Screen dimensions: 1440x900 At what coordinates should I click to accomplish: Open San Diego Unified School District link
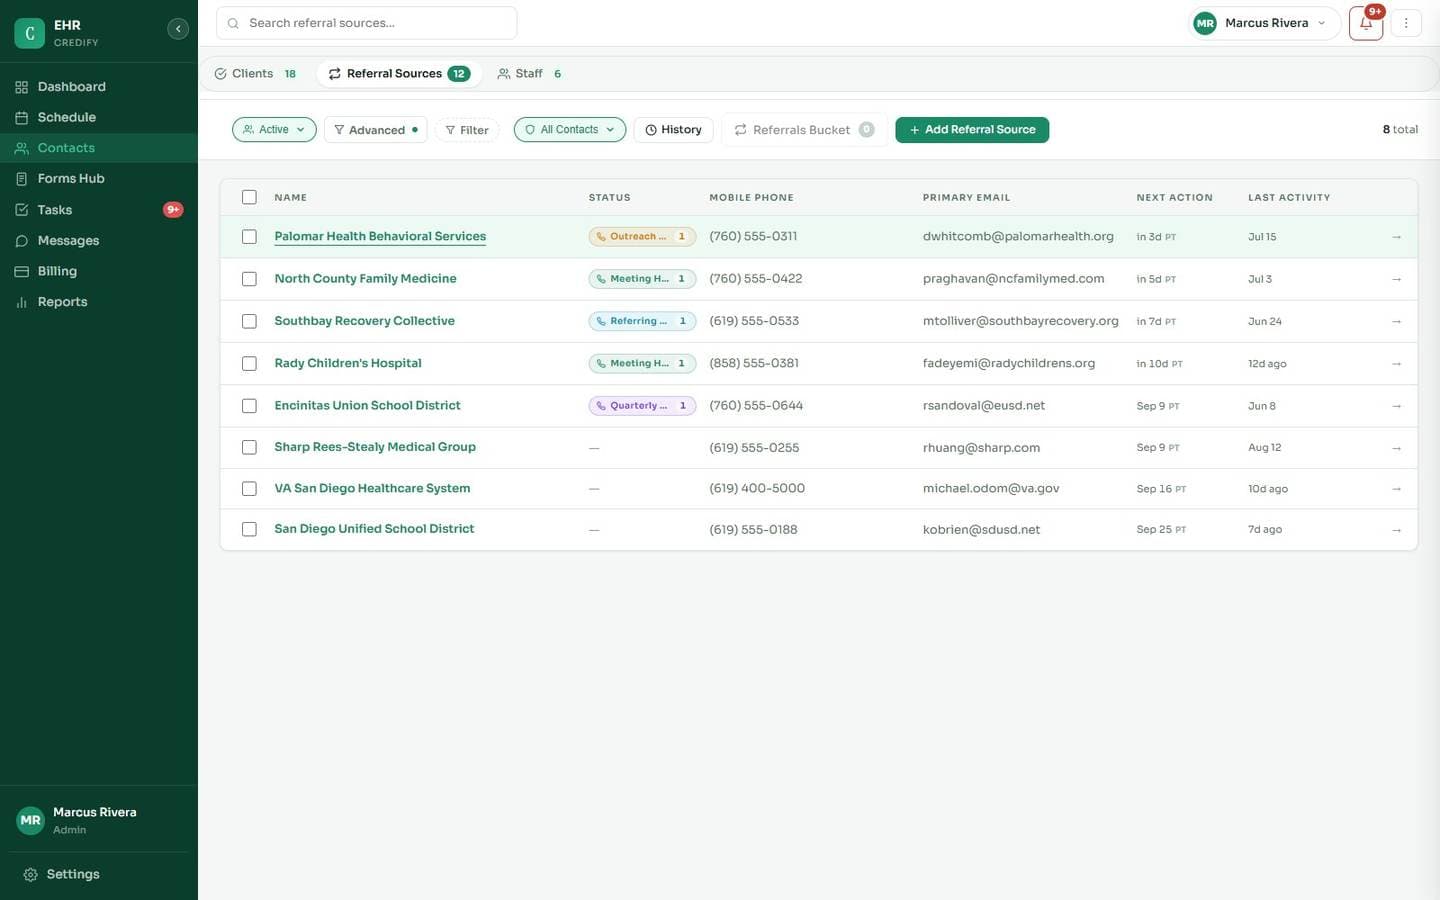[374, 529]
